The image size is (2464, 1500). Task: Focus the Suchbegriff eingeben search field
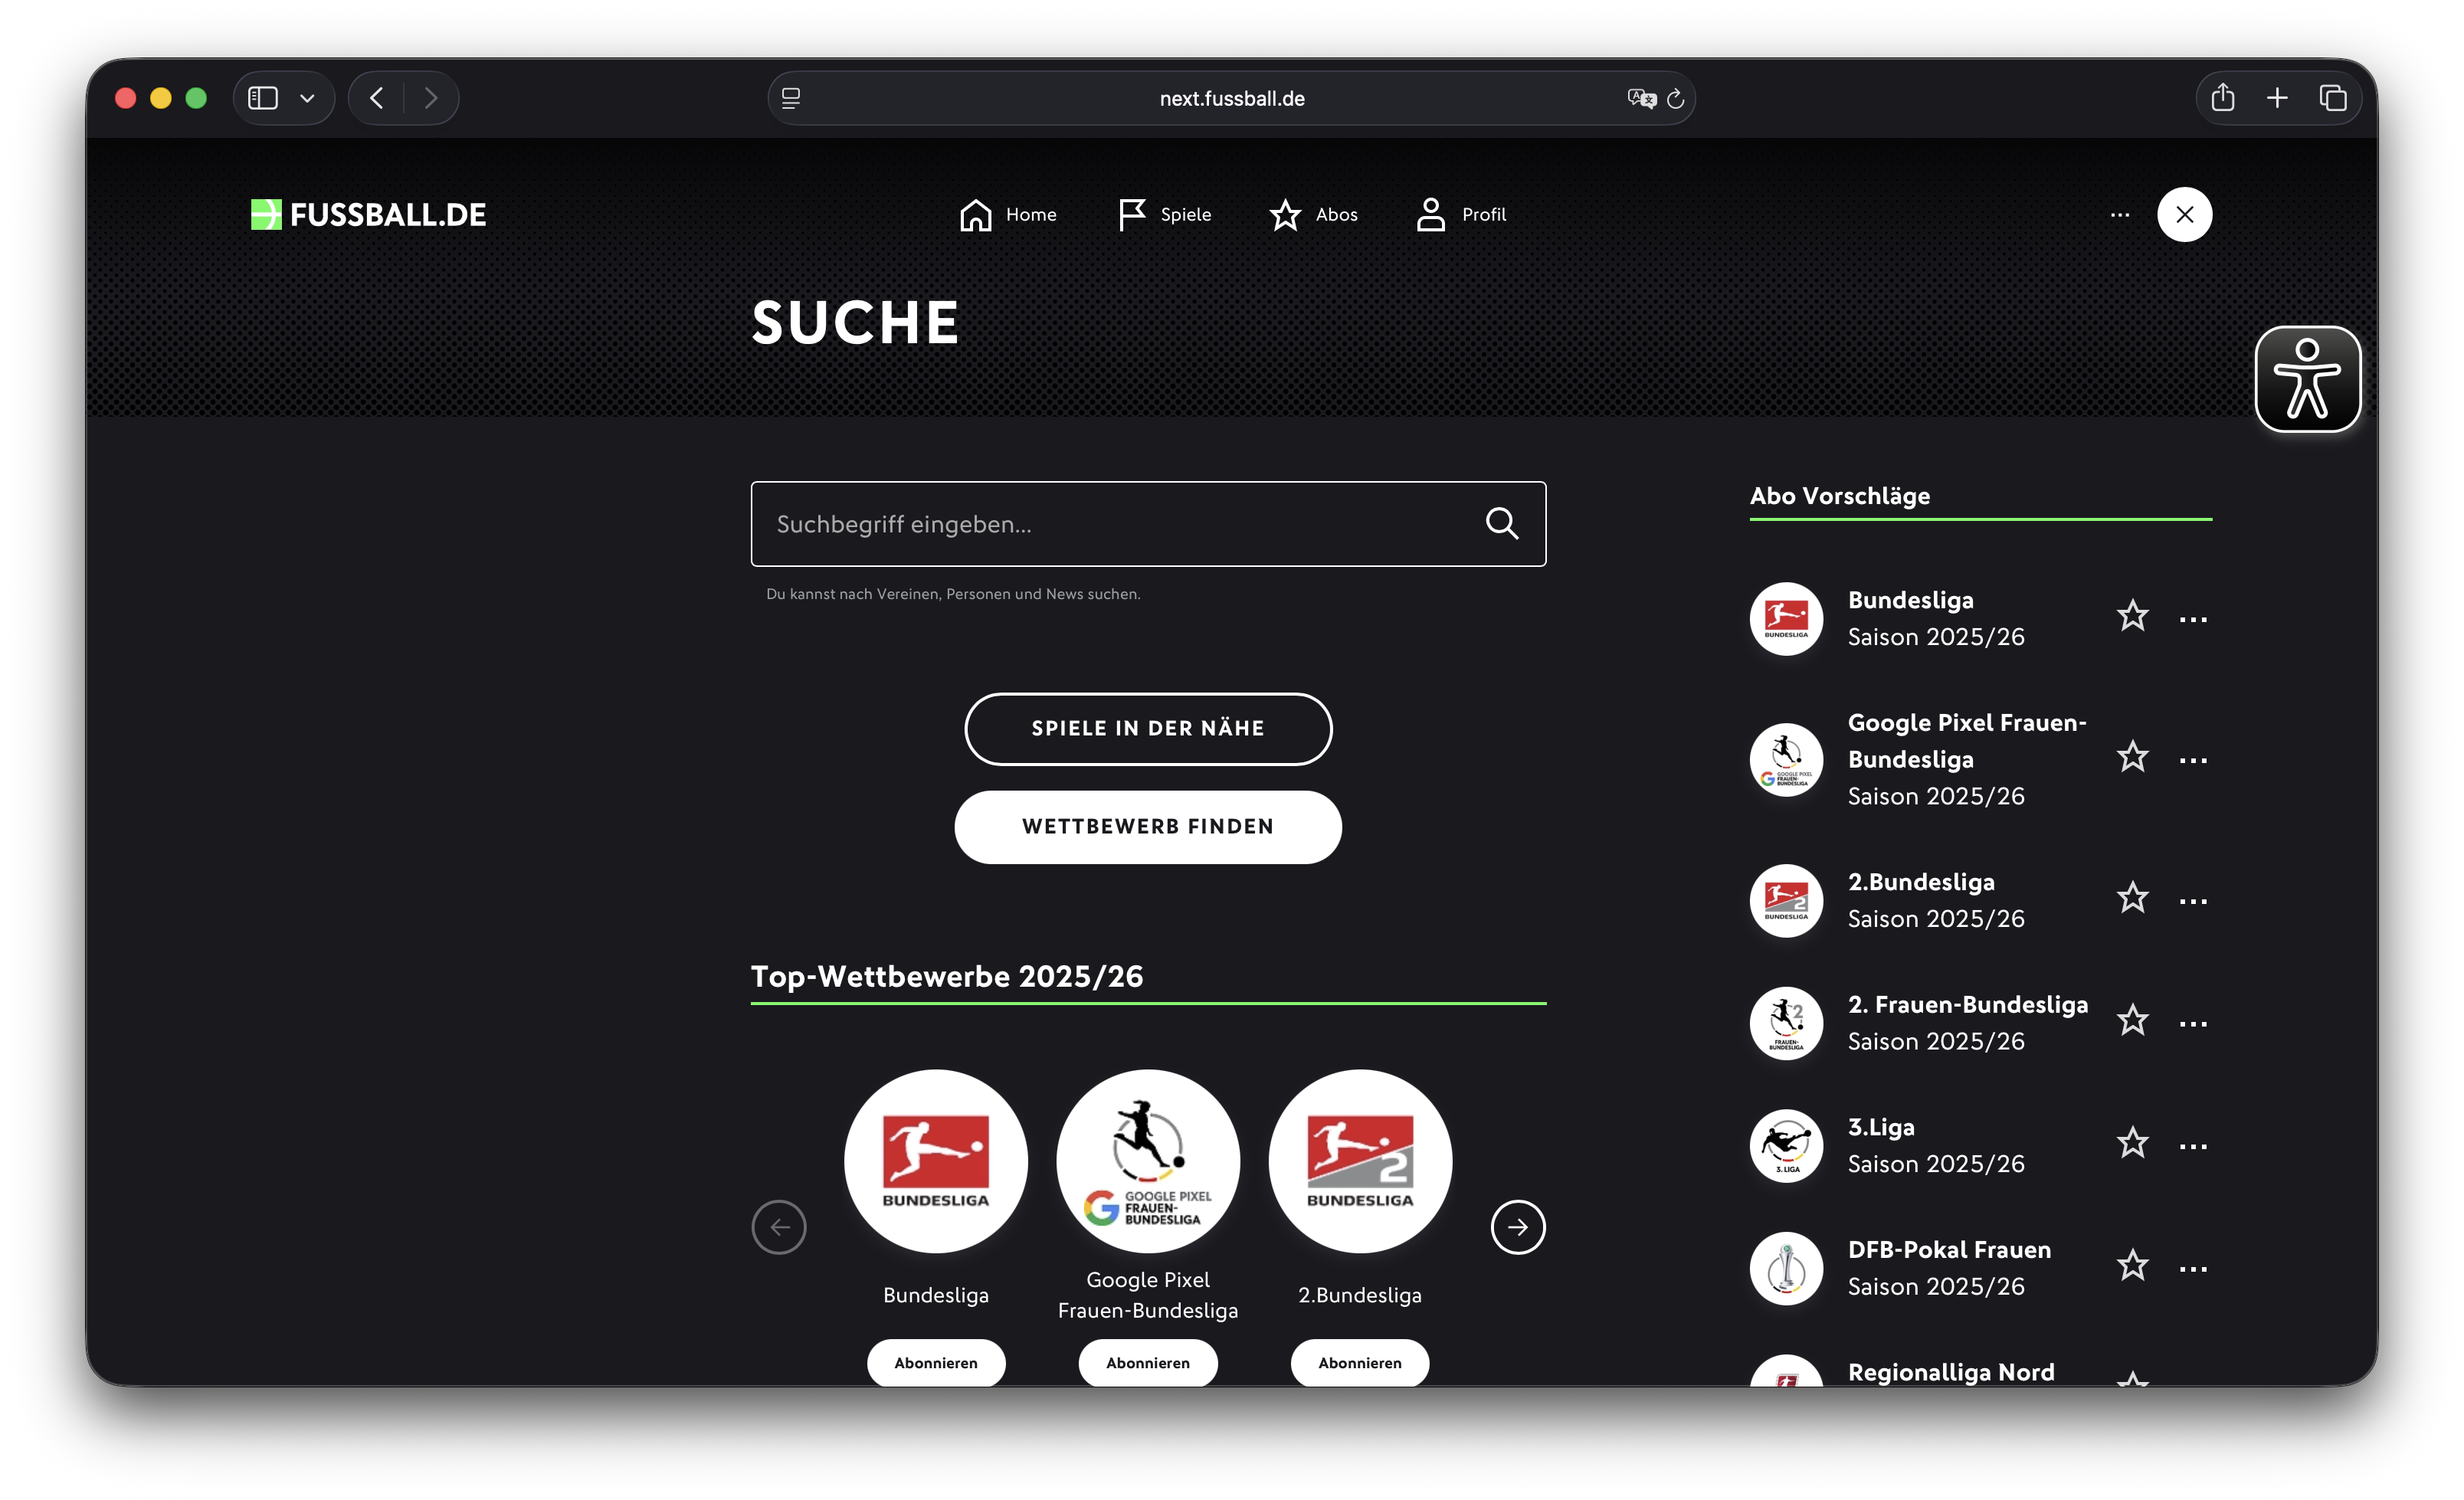tap(1148, 523)
